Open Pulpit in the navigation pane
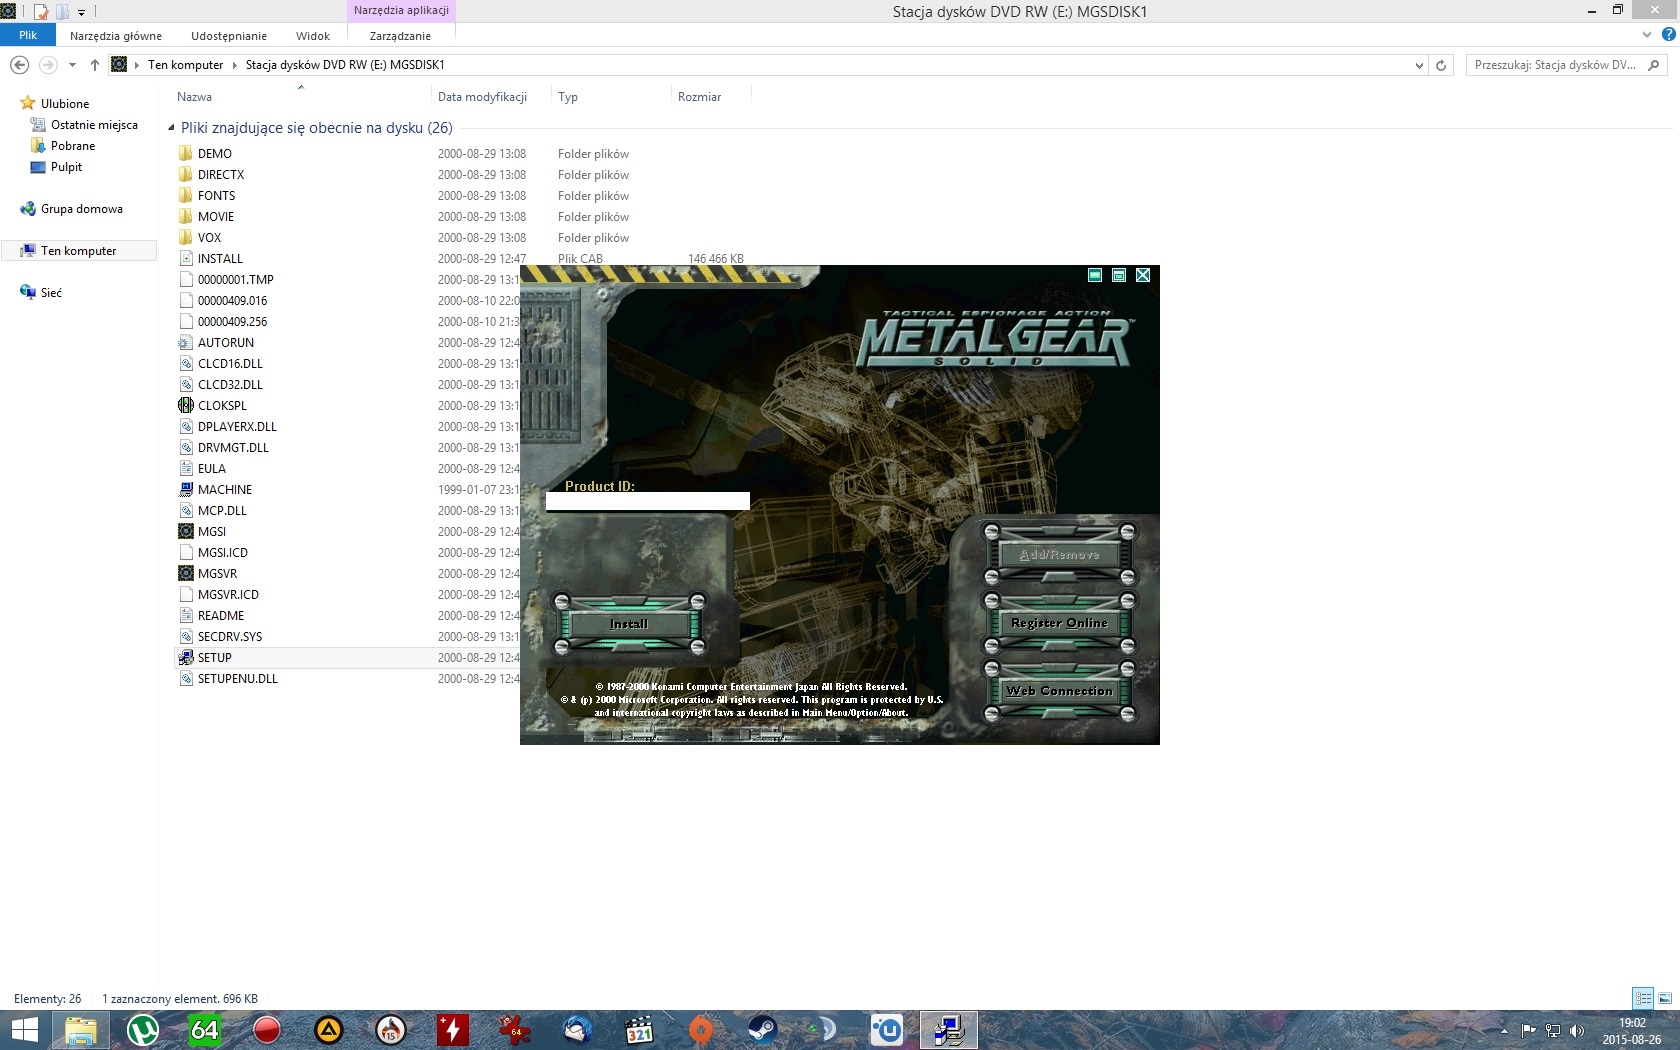This screenshot has width=1680, height=1050. [66, 167]
